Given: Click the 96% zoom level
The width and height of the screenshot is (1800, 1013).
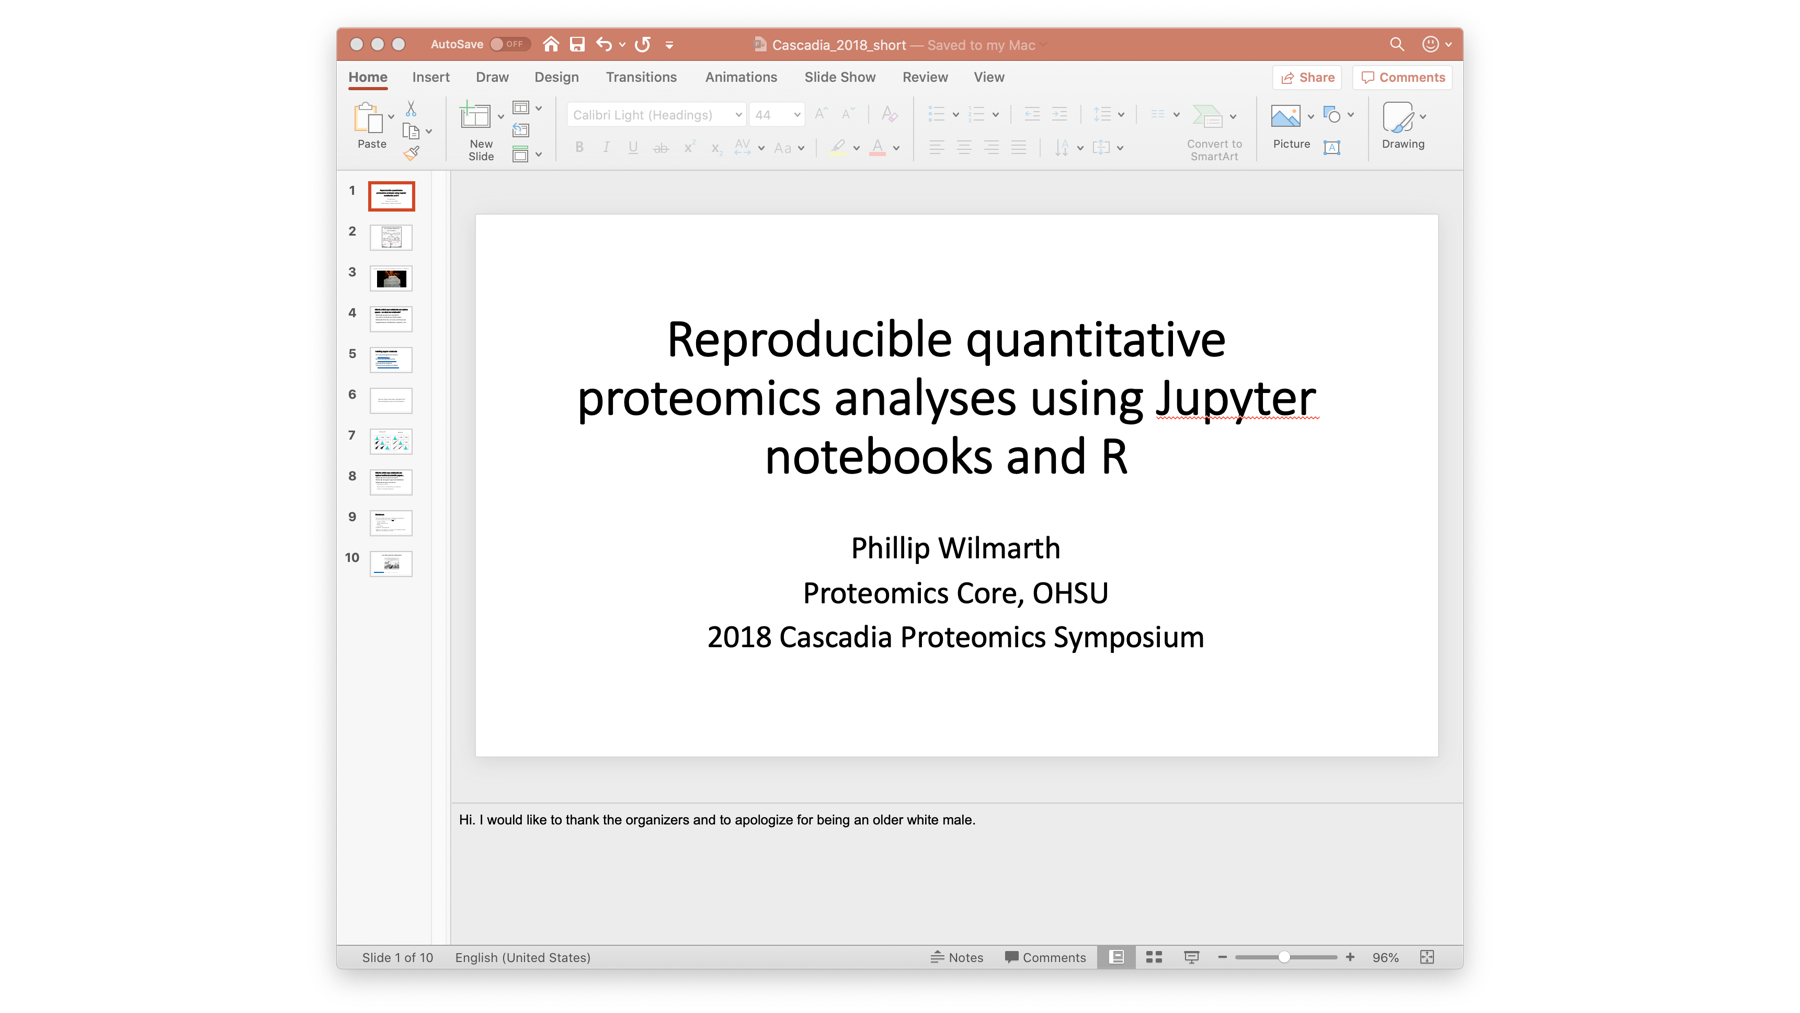Looking at the screenshot, I should point(1385,957).
